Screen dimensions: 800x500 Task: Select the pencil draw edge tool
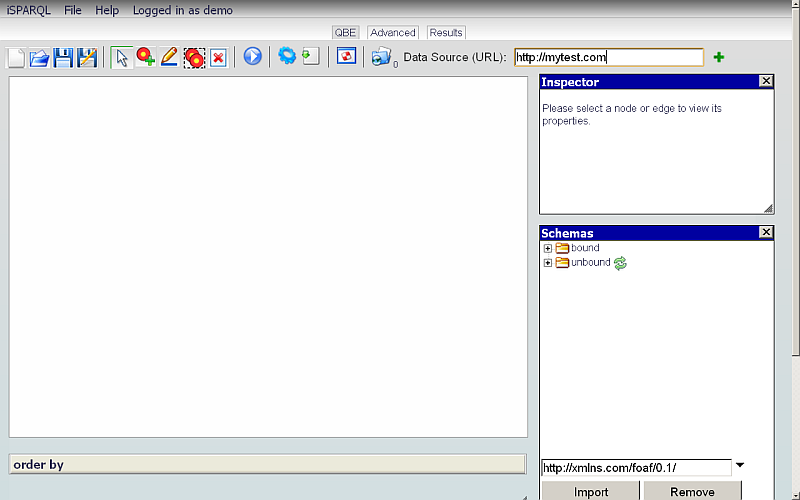(169, 57)
